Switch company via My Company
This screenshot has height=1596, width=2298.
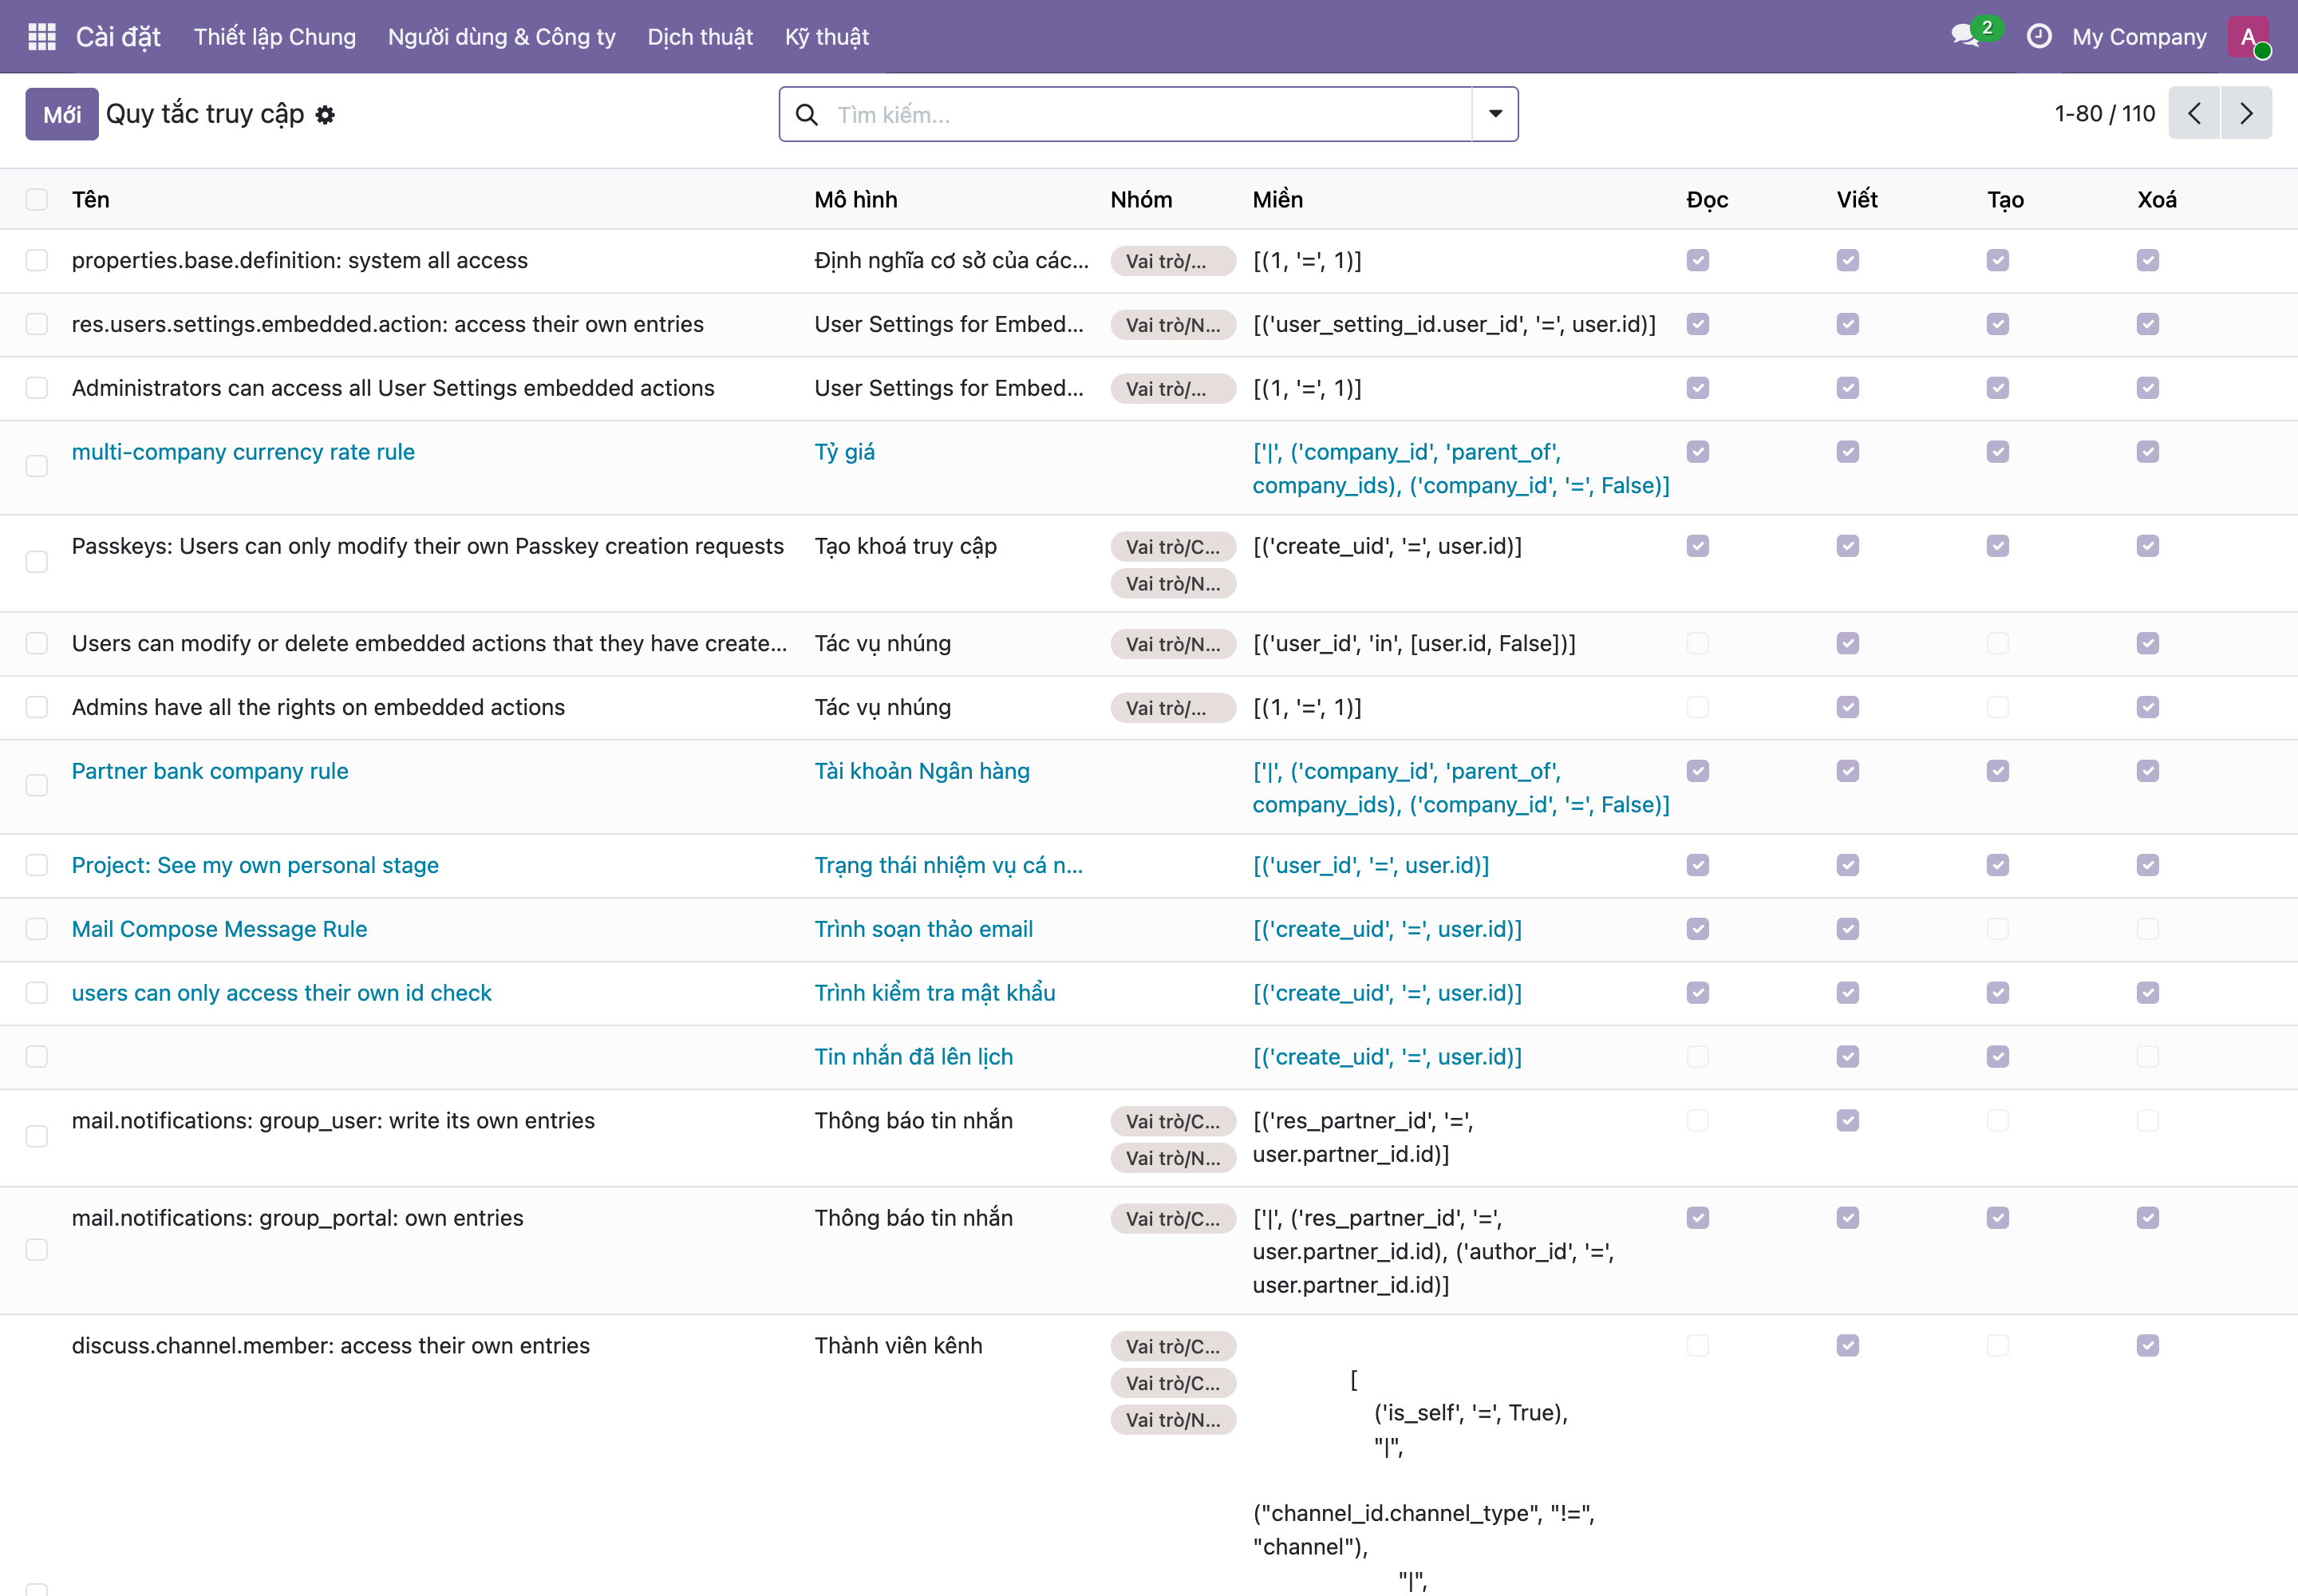click(2139, 37)
